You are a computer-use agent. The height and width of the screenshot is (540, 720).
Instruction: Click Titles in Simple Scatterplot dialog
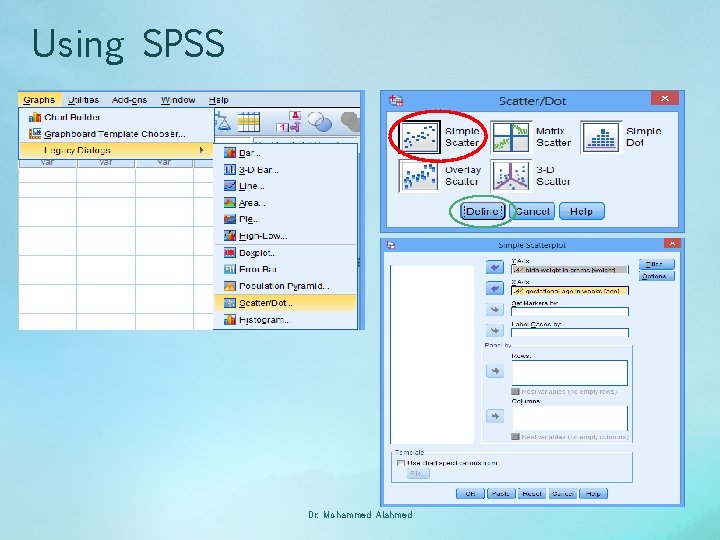point(657,264)
